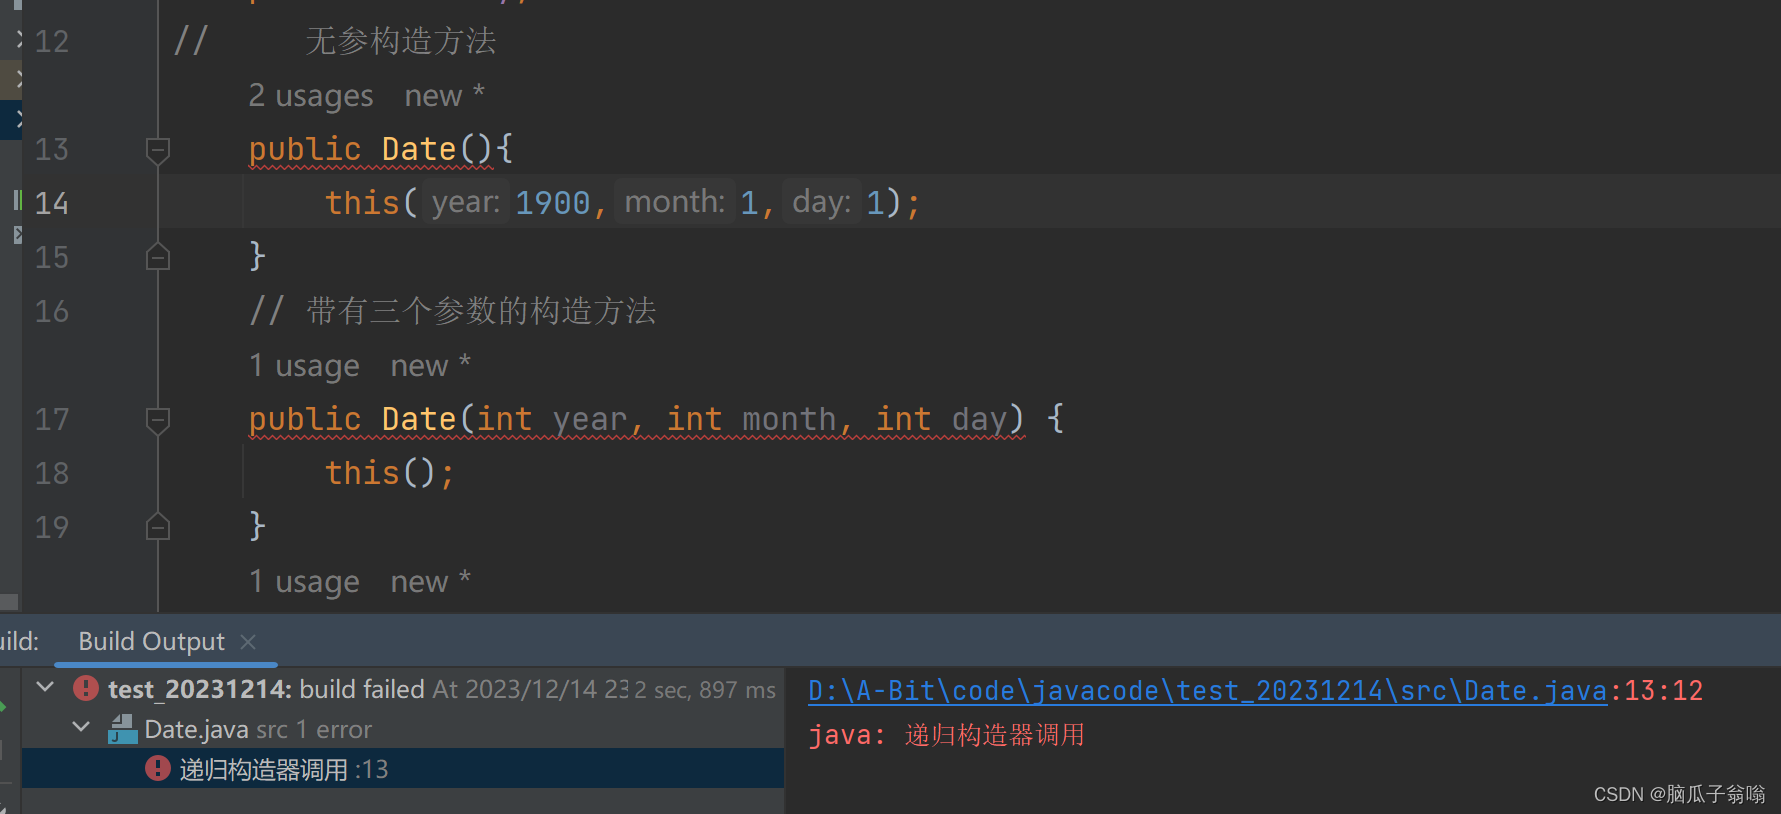The height and width of the screenshot is (814, 1781).
Task: Open Date.java file path link in output
Action: tap(1207, 691)
